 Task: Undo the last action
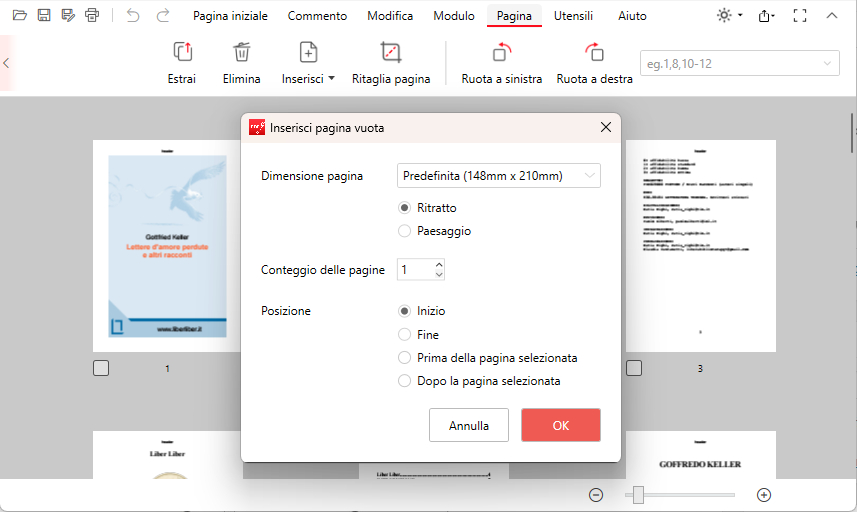click(x=133, y=15)
